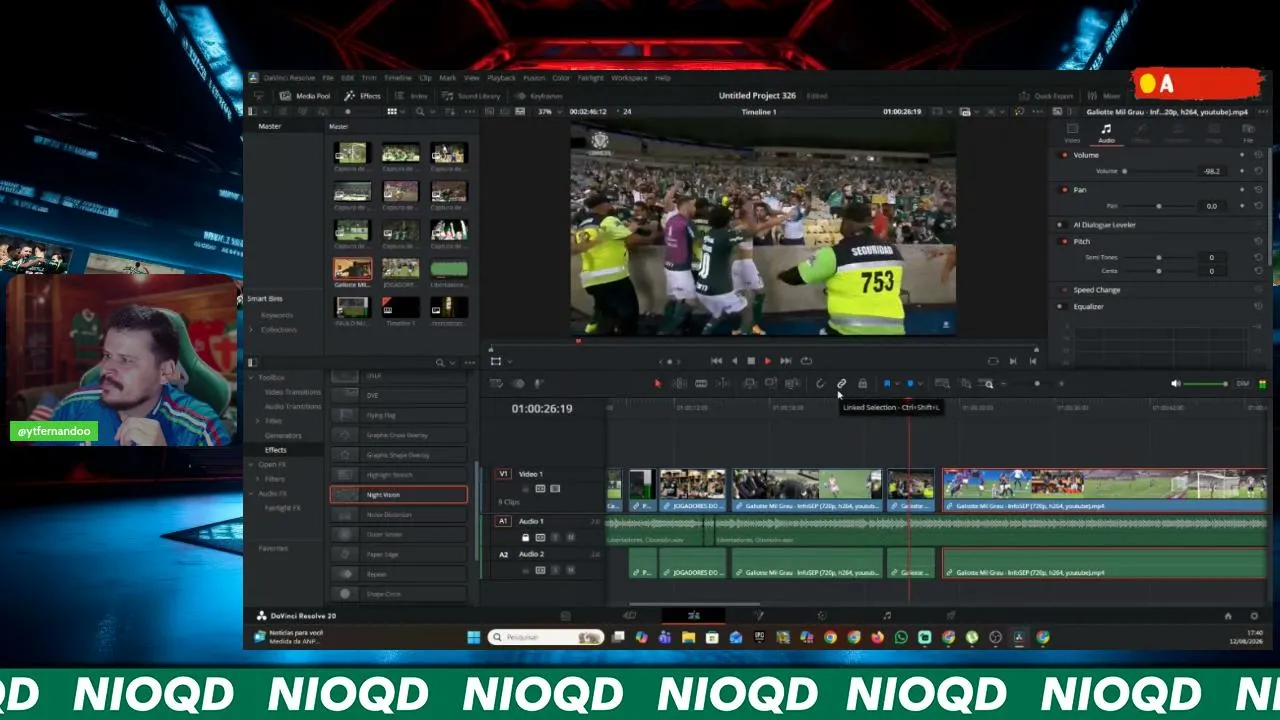Open the Keyframes panel

(x=540, y=96)
